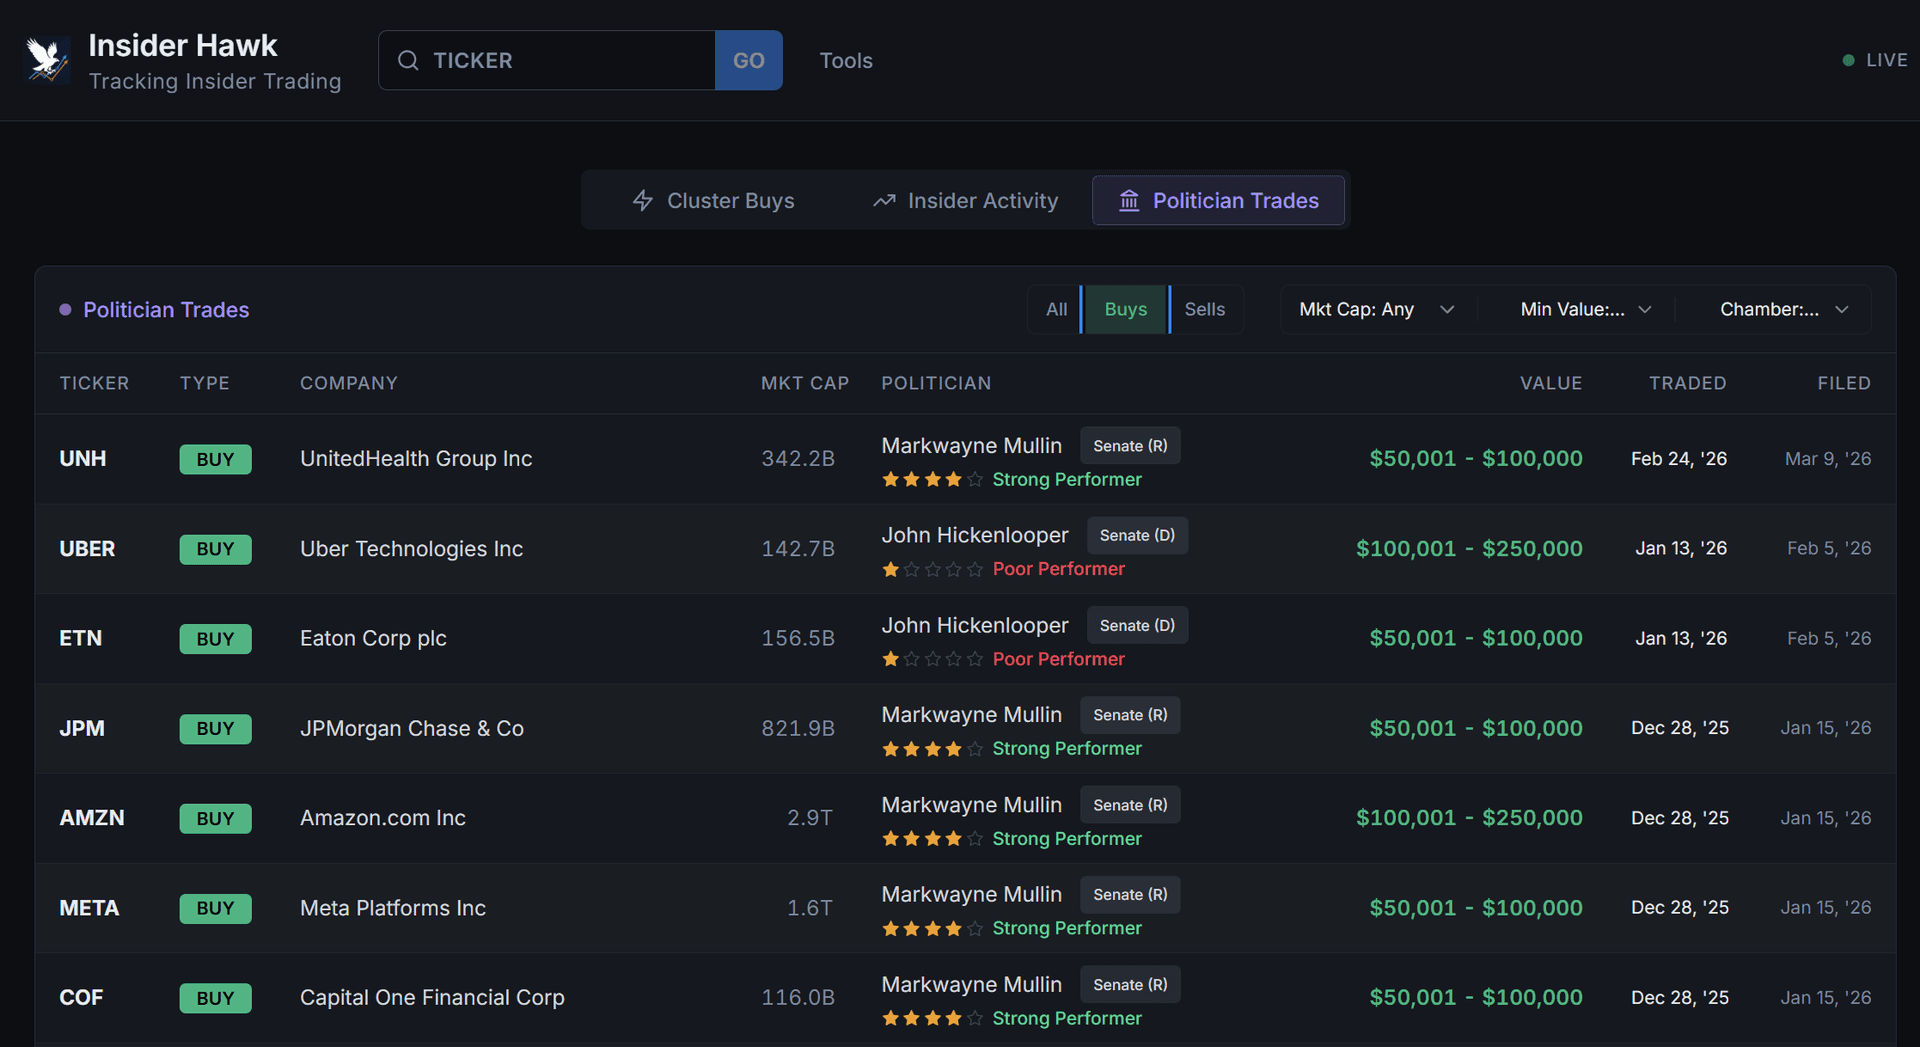The image size is (1920, 1047).
Task: Click the MKT CAP column header
Action: tap(805, 383)
